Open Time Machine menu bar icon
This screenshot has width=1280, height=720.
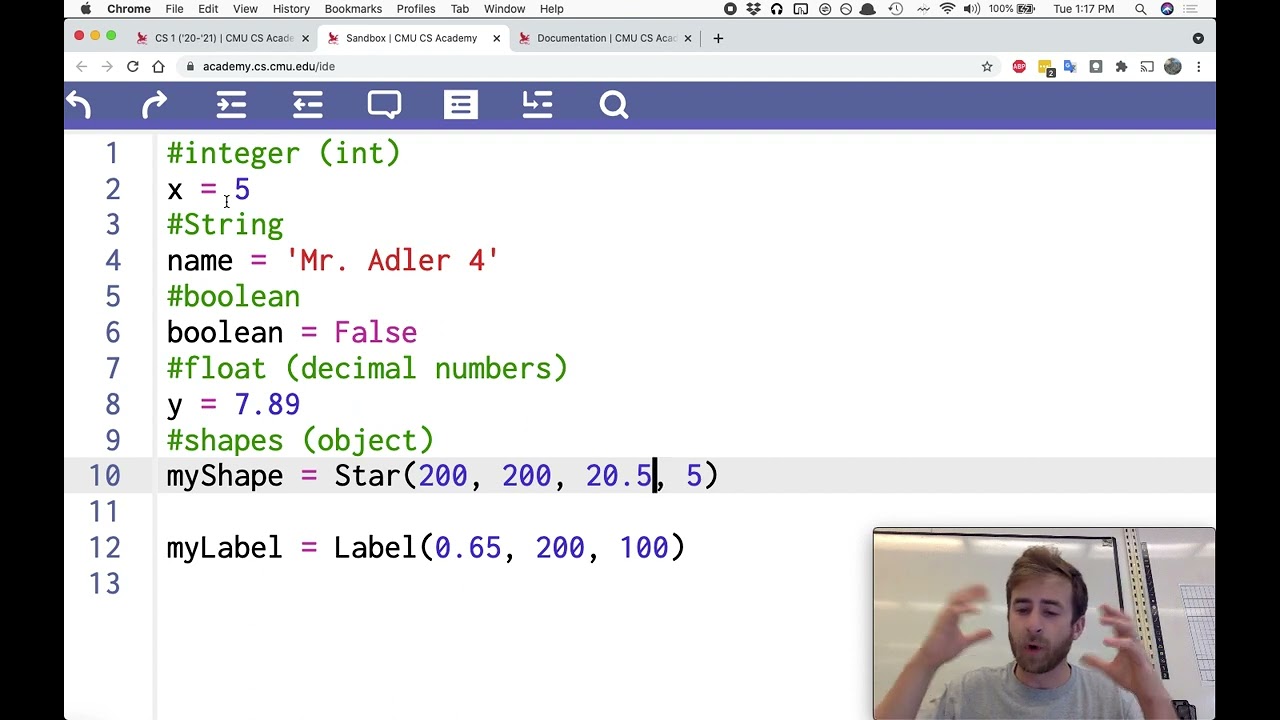896,9
